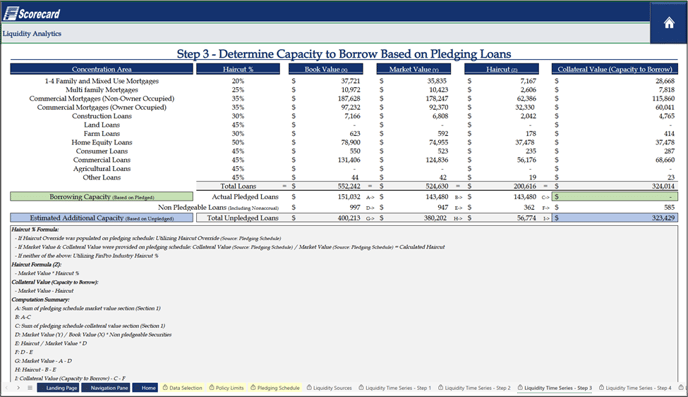688x397 pixels.
Task: Select the Collateral Value (Capacity to Borrow) header
Action: pos(615,69)
